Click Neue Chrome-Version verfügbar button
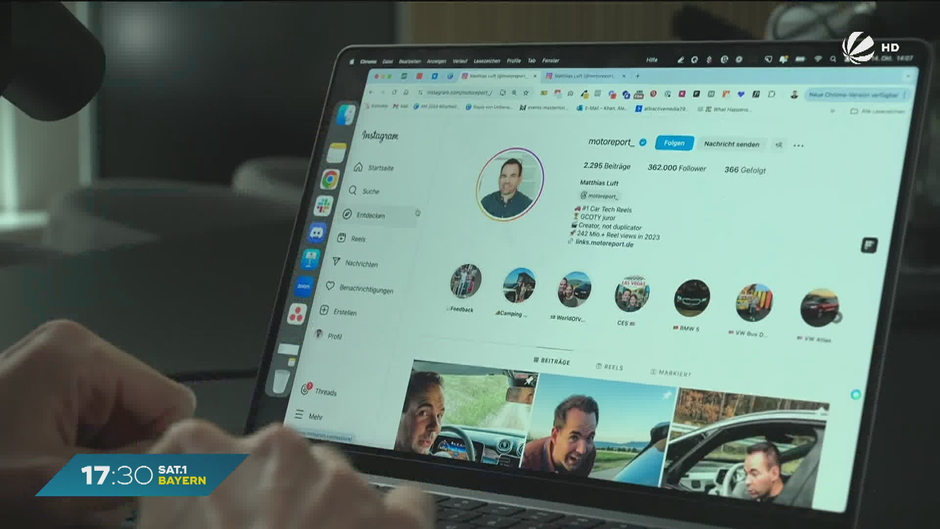Viewport: 940px width, 529px height. click(857, 95)
